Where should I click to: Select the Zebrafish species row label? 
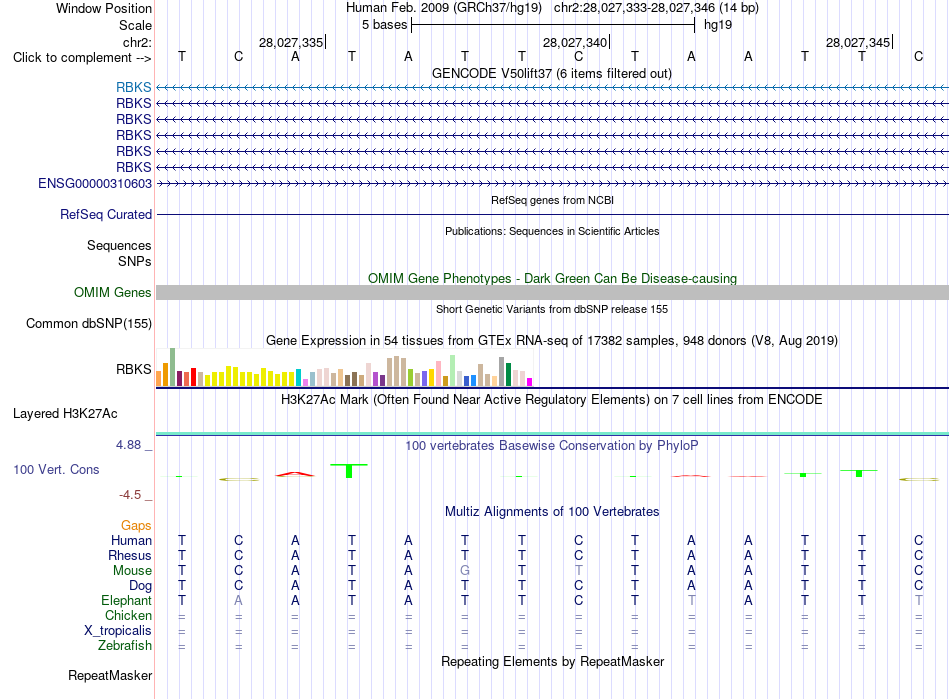point(125,646)
